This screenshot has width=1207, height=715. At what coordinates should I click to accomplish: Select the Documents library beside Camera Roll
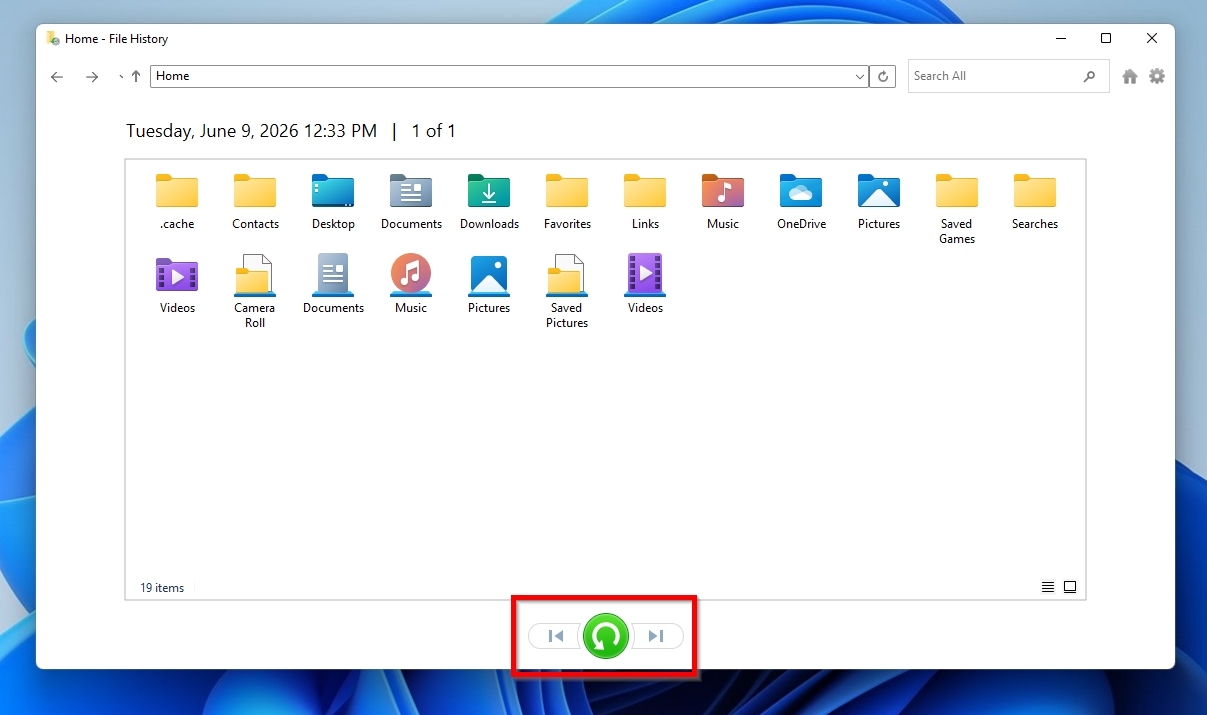coord(333,285)
